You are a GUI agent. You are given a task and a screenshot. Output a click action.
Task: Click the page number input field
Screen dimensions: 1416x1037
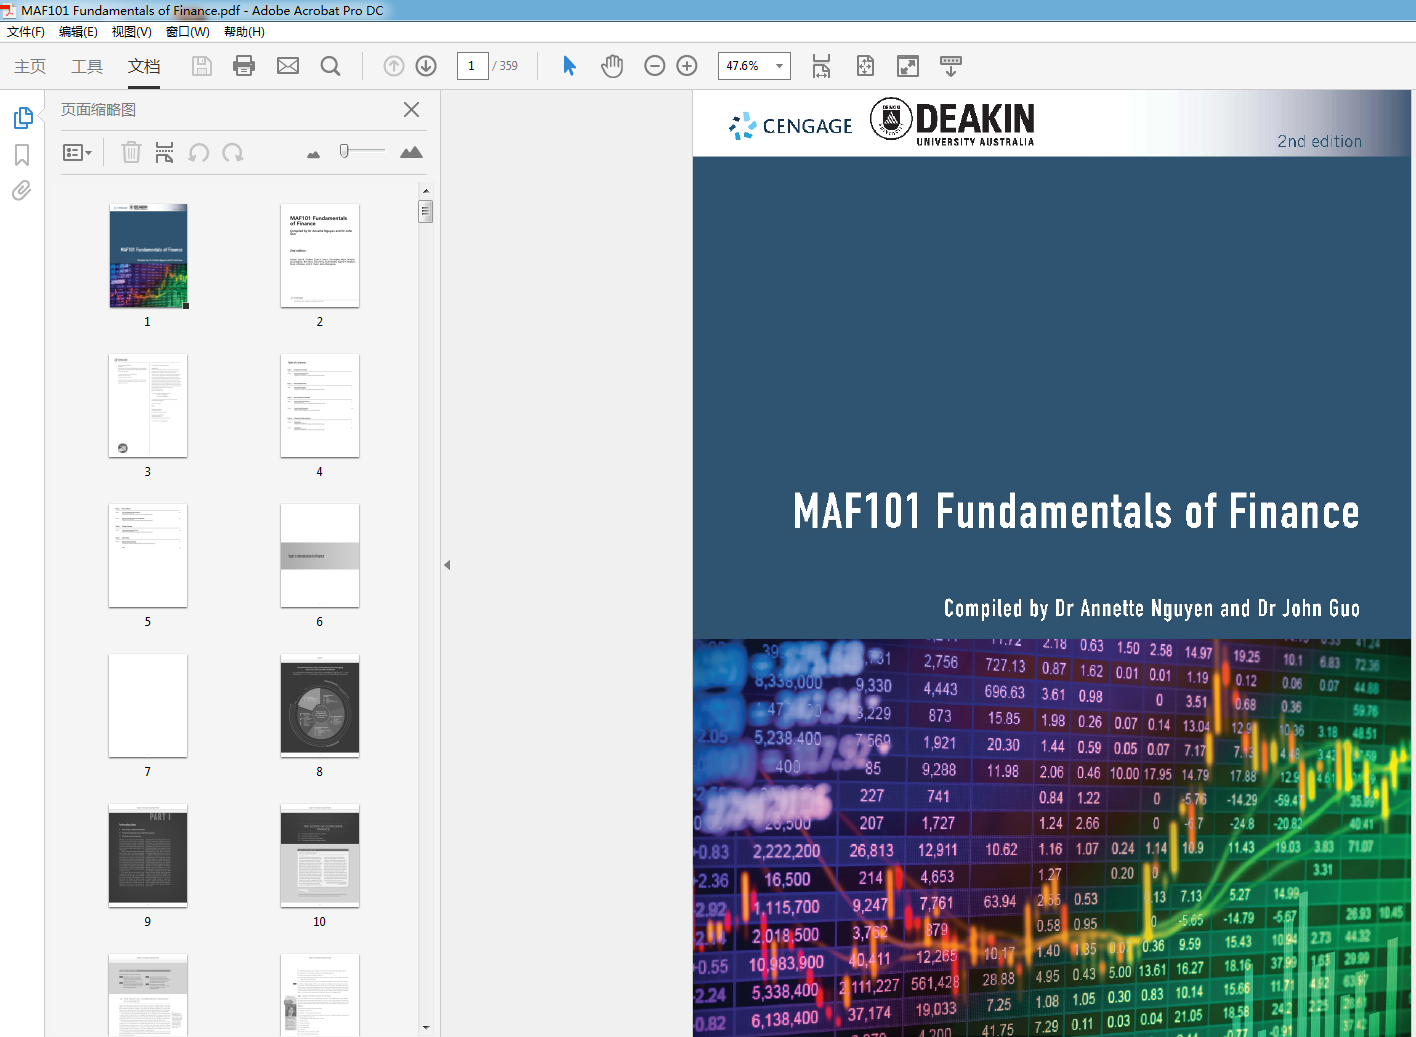pyautogui.click(x=472, y=66)
